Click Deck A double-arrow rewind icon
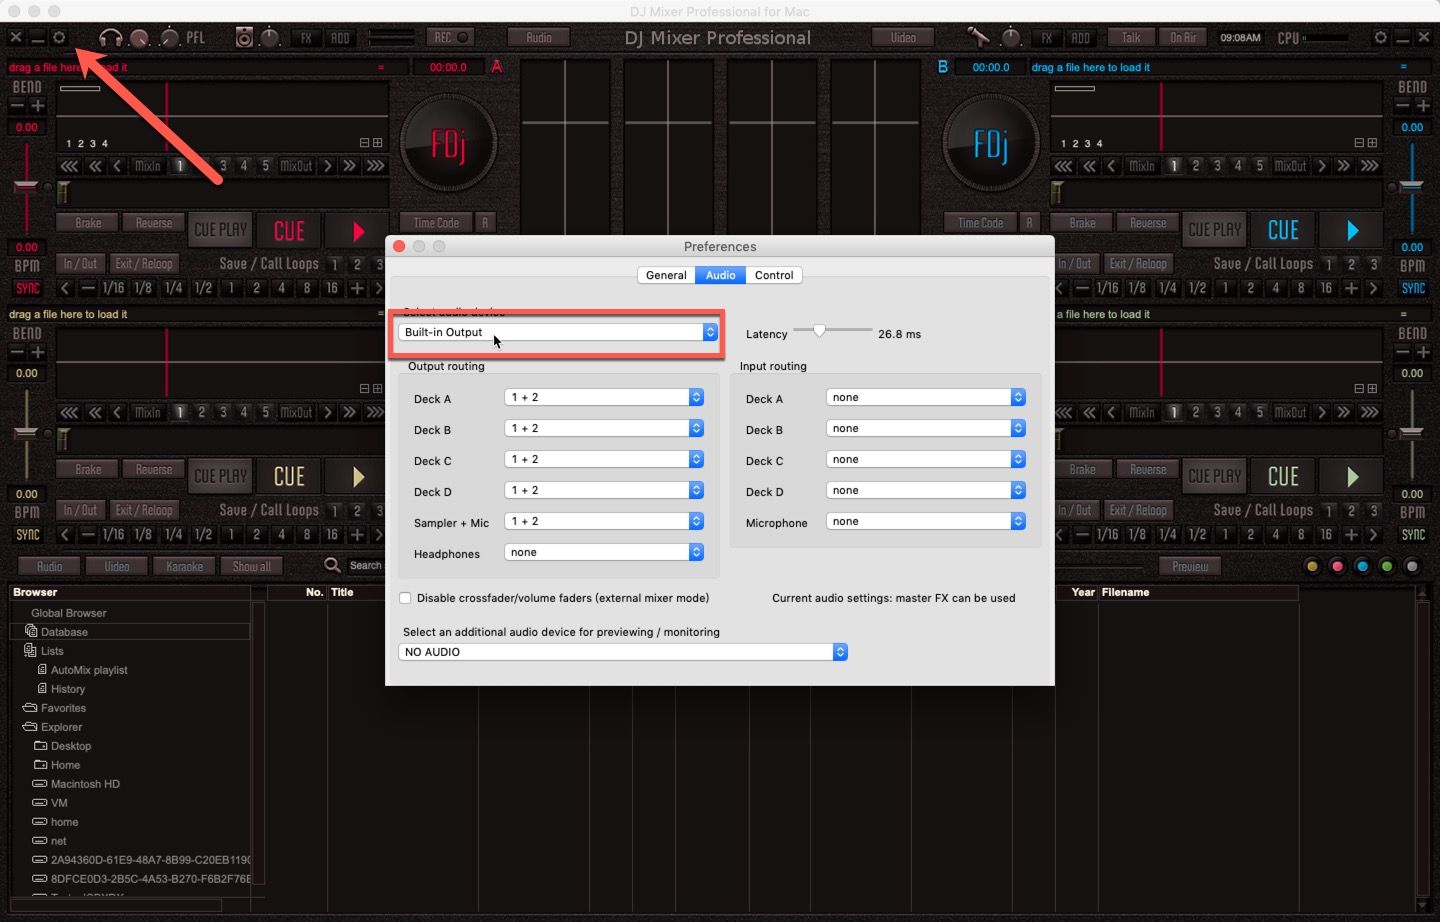This screenshot has width=1440, height=922. [95, 166]
